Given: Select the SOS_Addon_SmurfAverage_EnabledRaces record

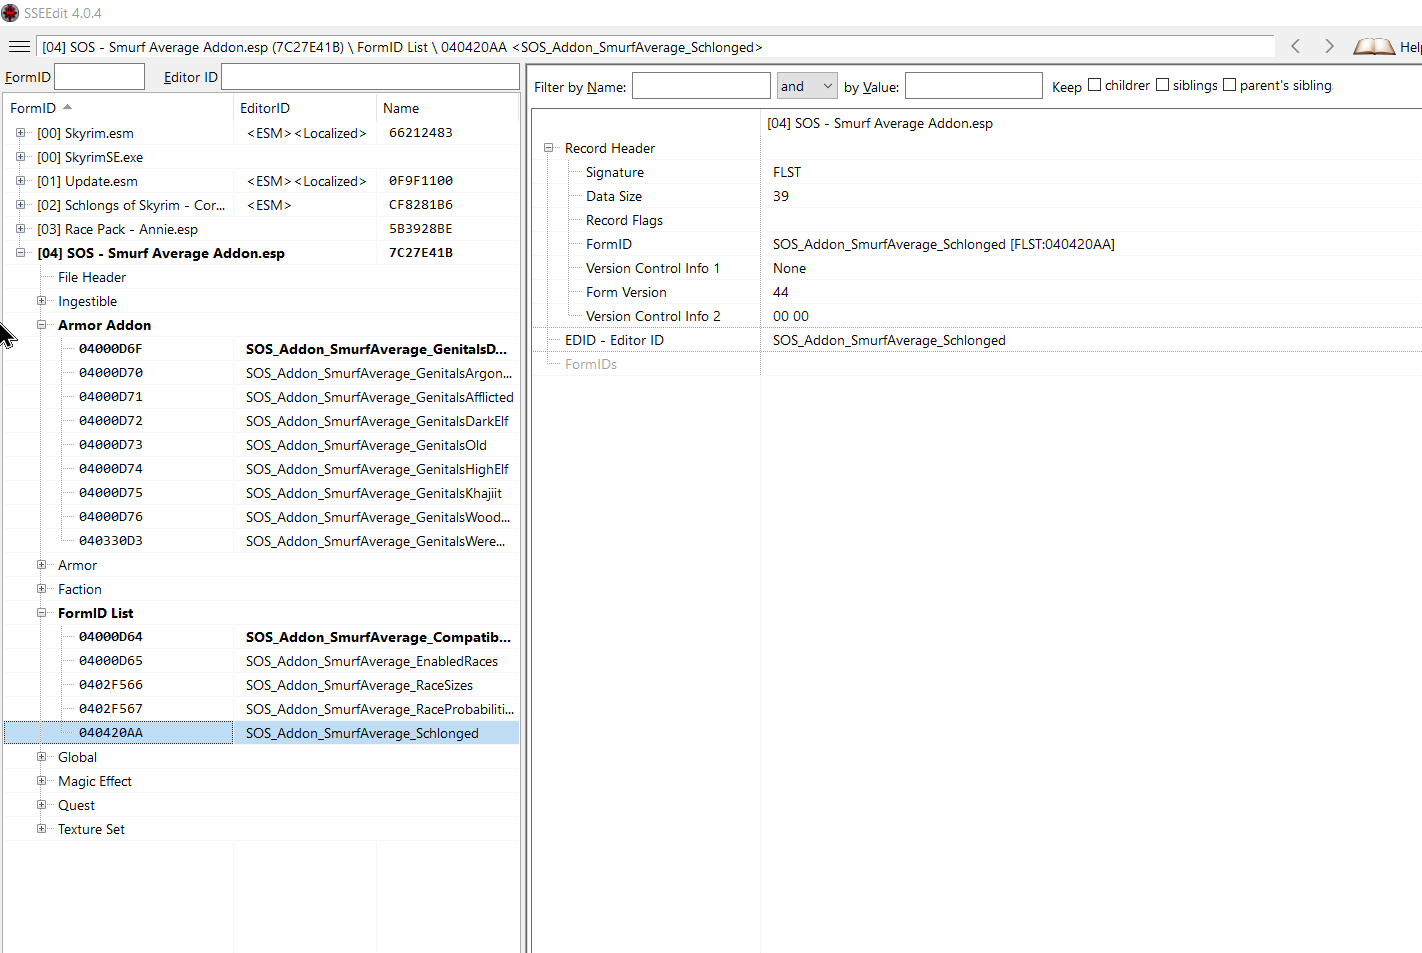Looking at the screenshot, I should 261,661.
